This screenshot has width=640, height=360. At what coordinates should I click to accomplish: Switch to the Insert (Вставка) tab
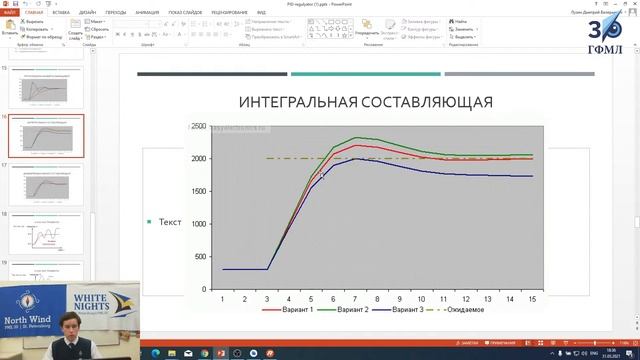pos(61,13)
